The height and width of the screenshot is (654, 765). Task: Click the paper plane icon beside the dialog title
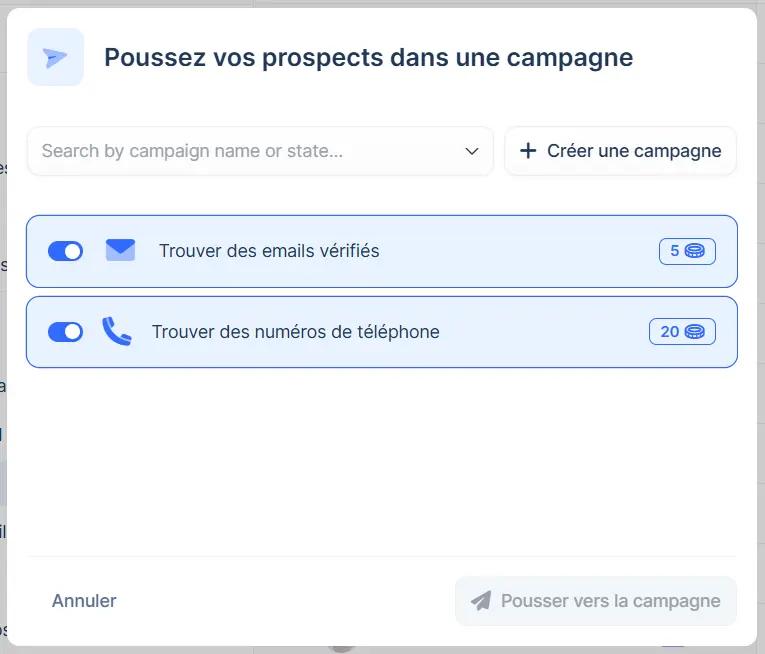(x=56, y=57)
